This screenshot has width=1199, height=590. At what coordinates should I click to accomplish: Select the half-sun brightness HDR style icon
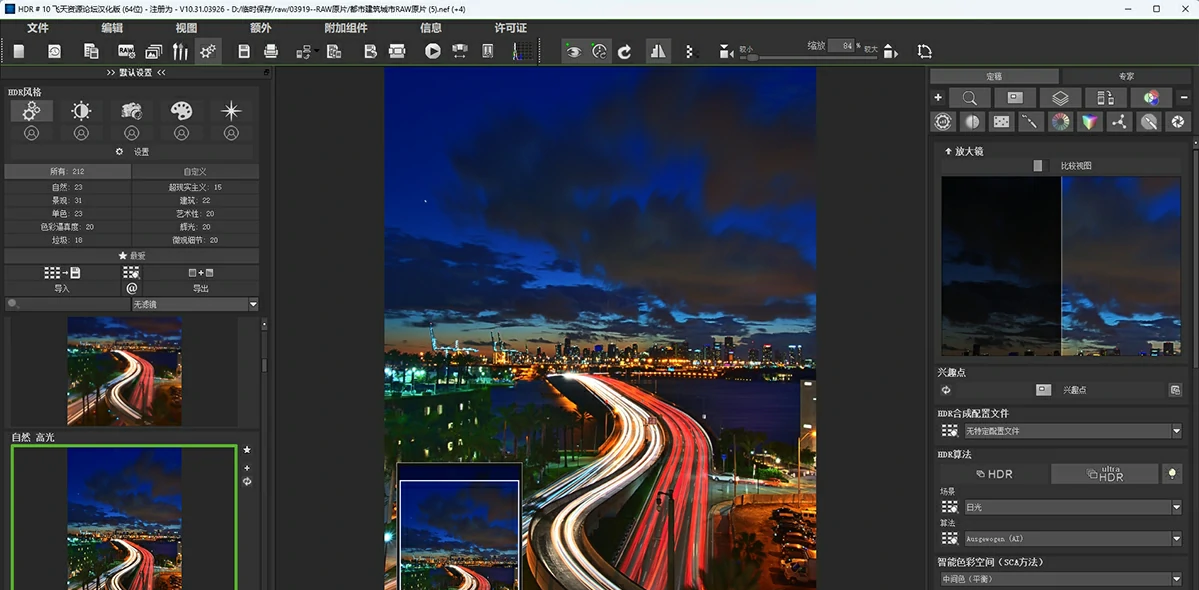pos(81,111)
